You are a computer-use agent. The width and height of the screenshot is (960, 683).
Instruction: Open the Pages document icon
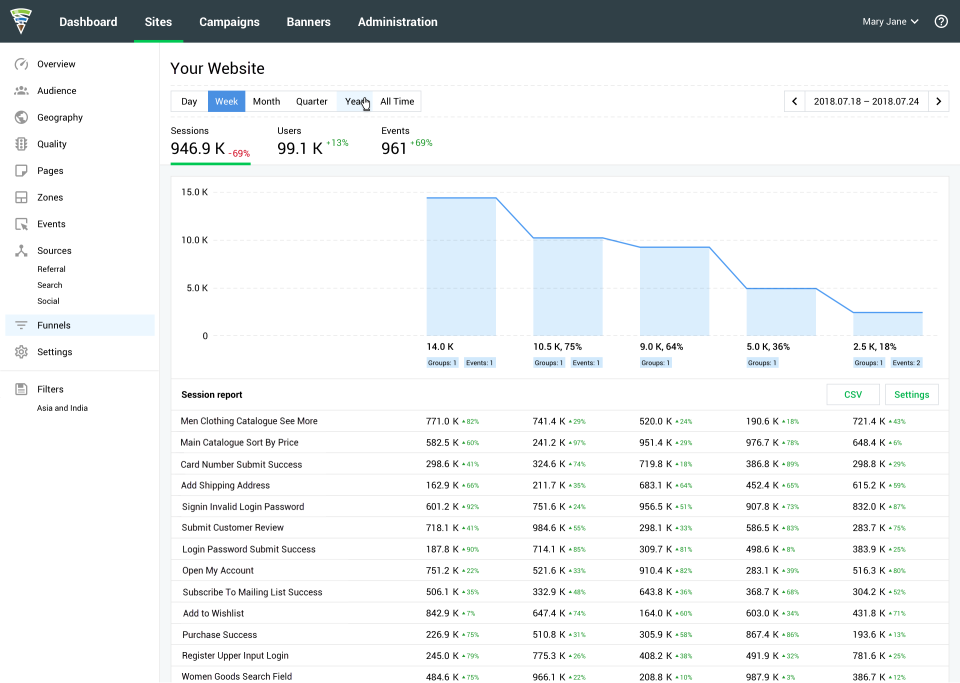(x=21, y=171)
